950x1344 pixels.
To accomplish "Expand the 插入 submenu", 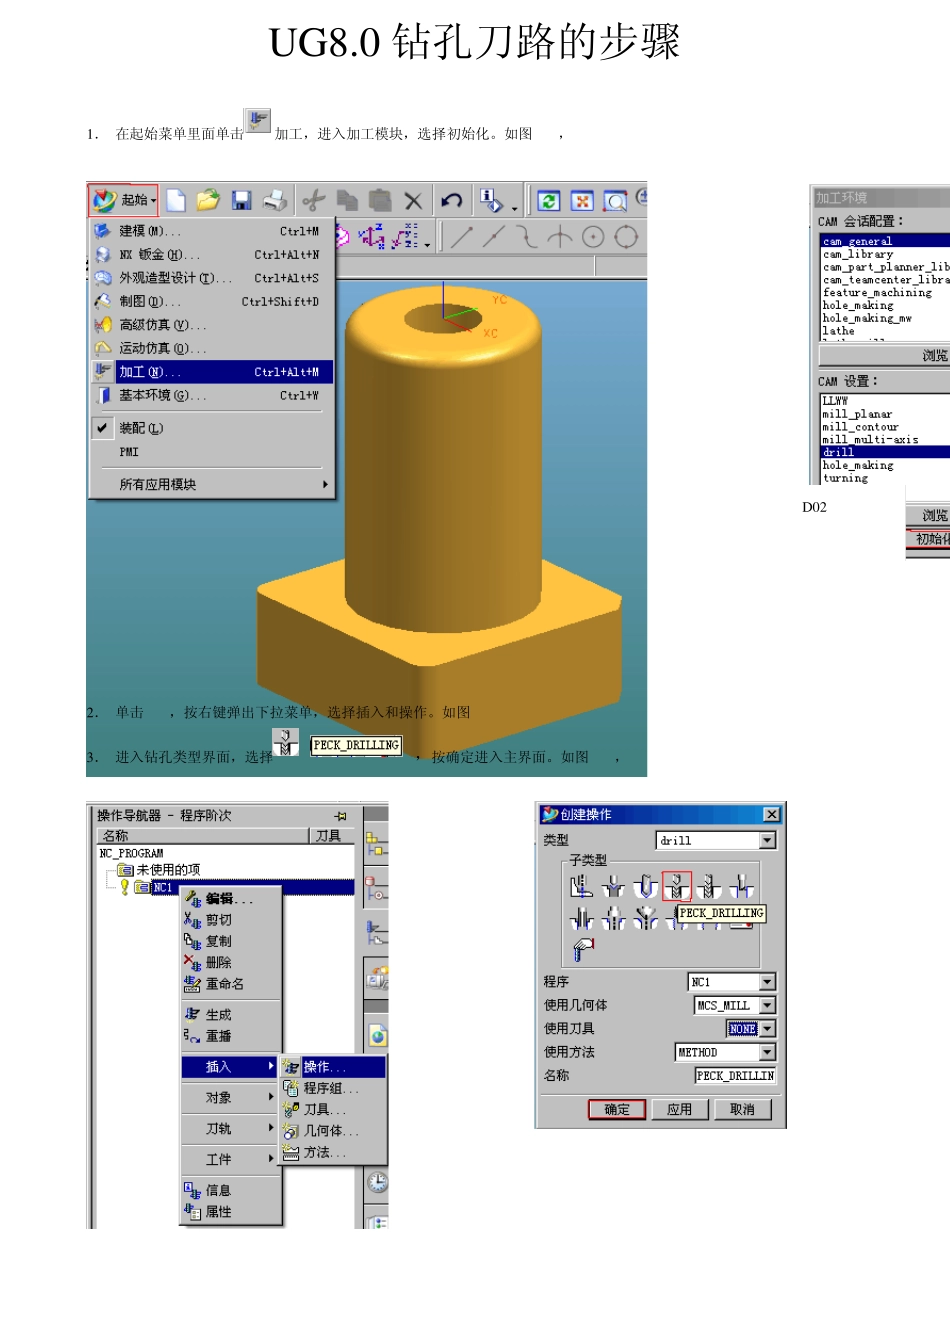I will [230, 1067].
